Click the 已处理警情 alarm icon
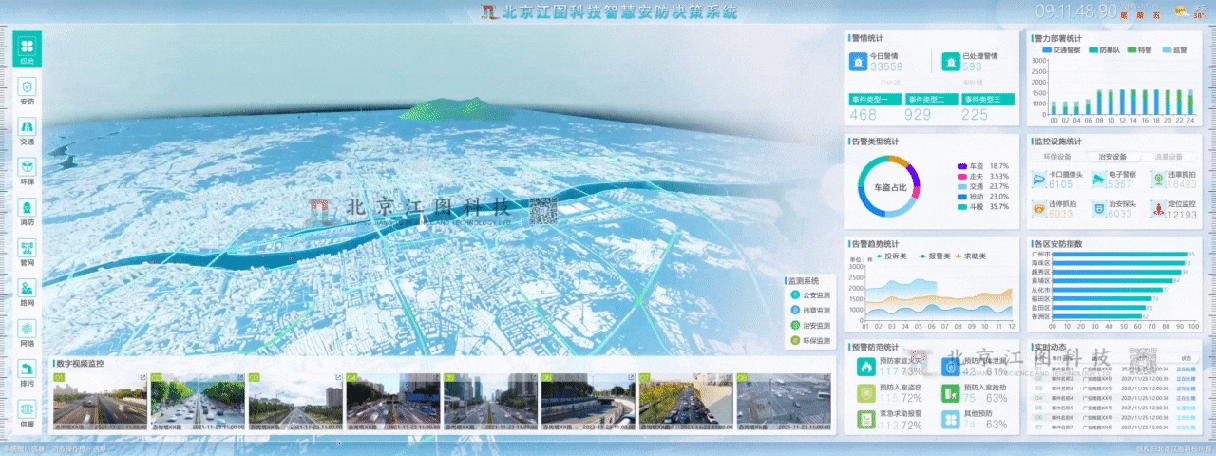This screenshot has height=456, width=1216. [x=949, y=62]
